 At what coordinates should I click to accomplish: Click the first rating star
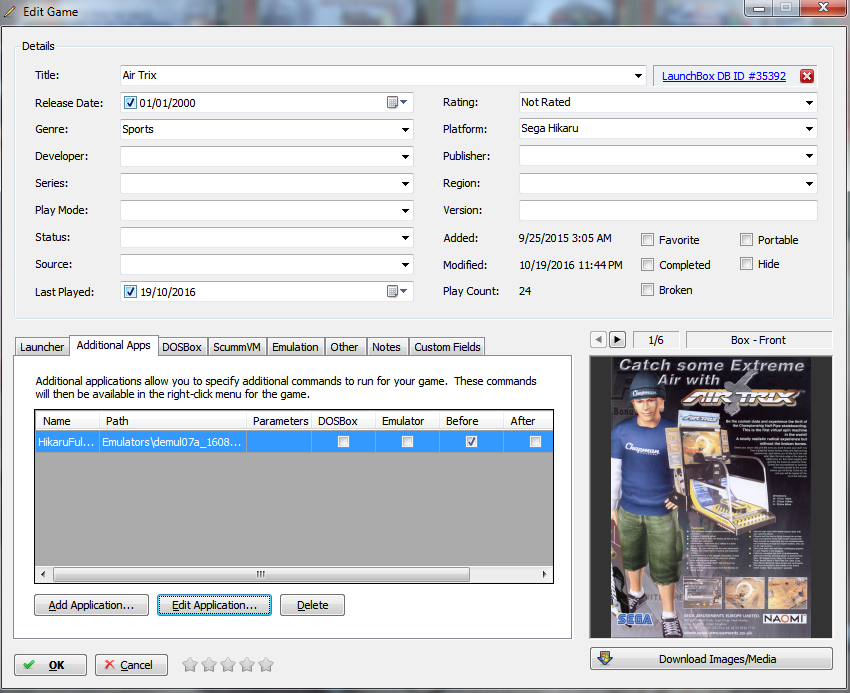[190, 664]
